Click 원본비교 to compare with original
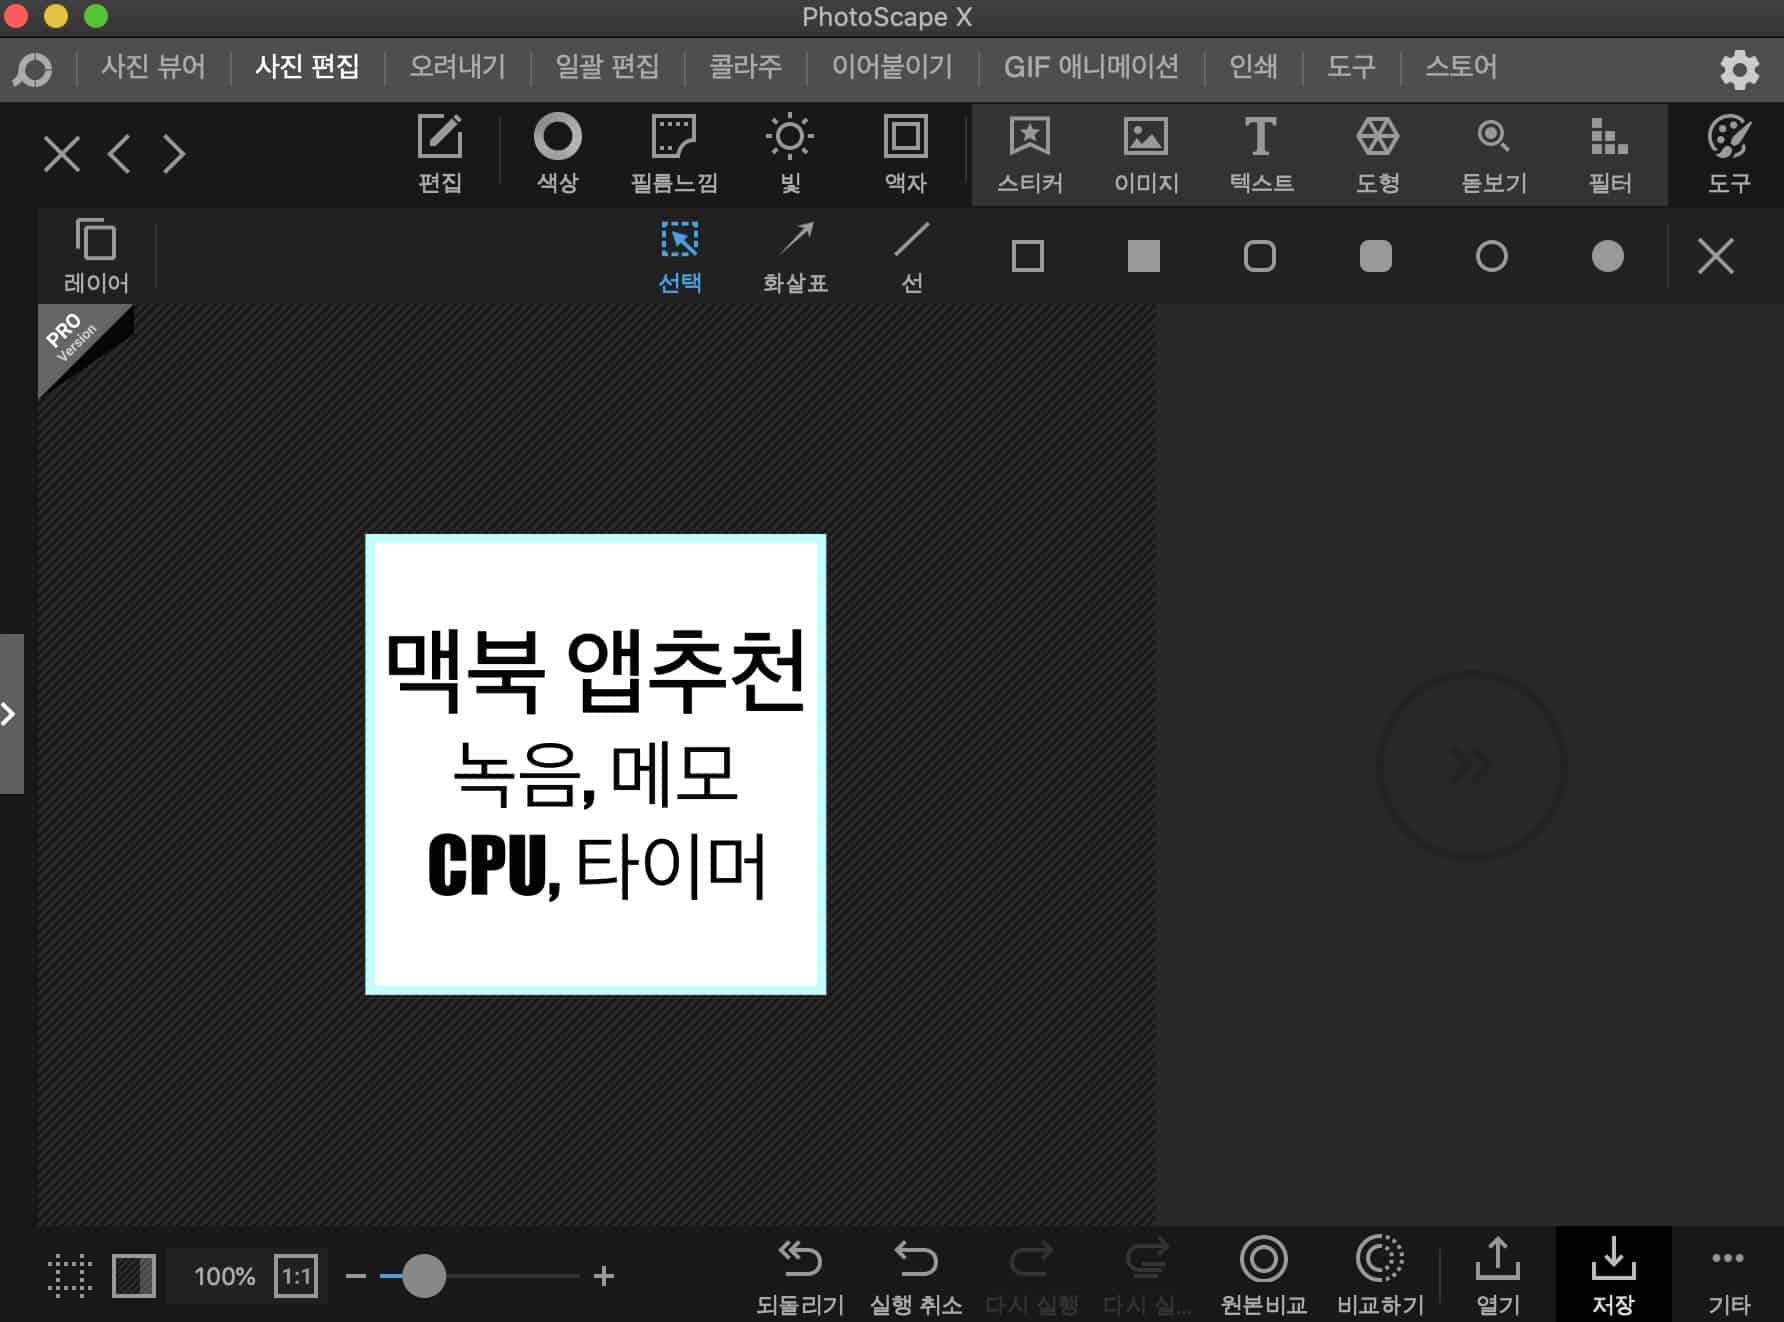Image resolution: width=1784 pixels, height=1322 pixels. 1263,1276
